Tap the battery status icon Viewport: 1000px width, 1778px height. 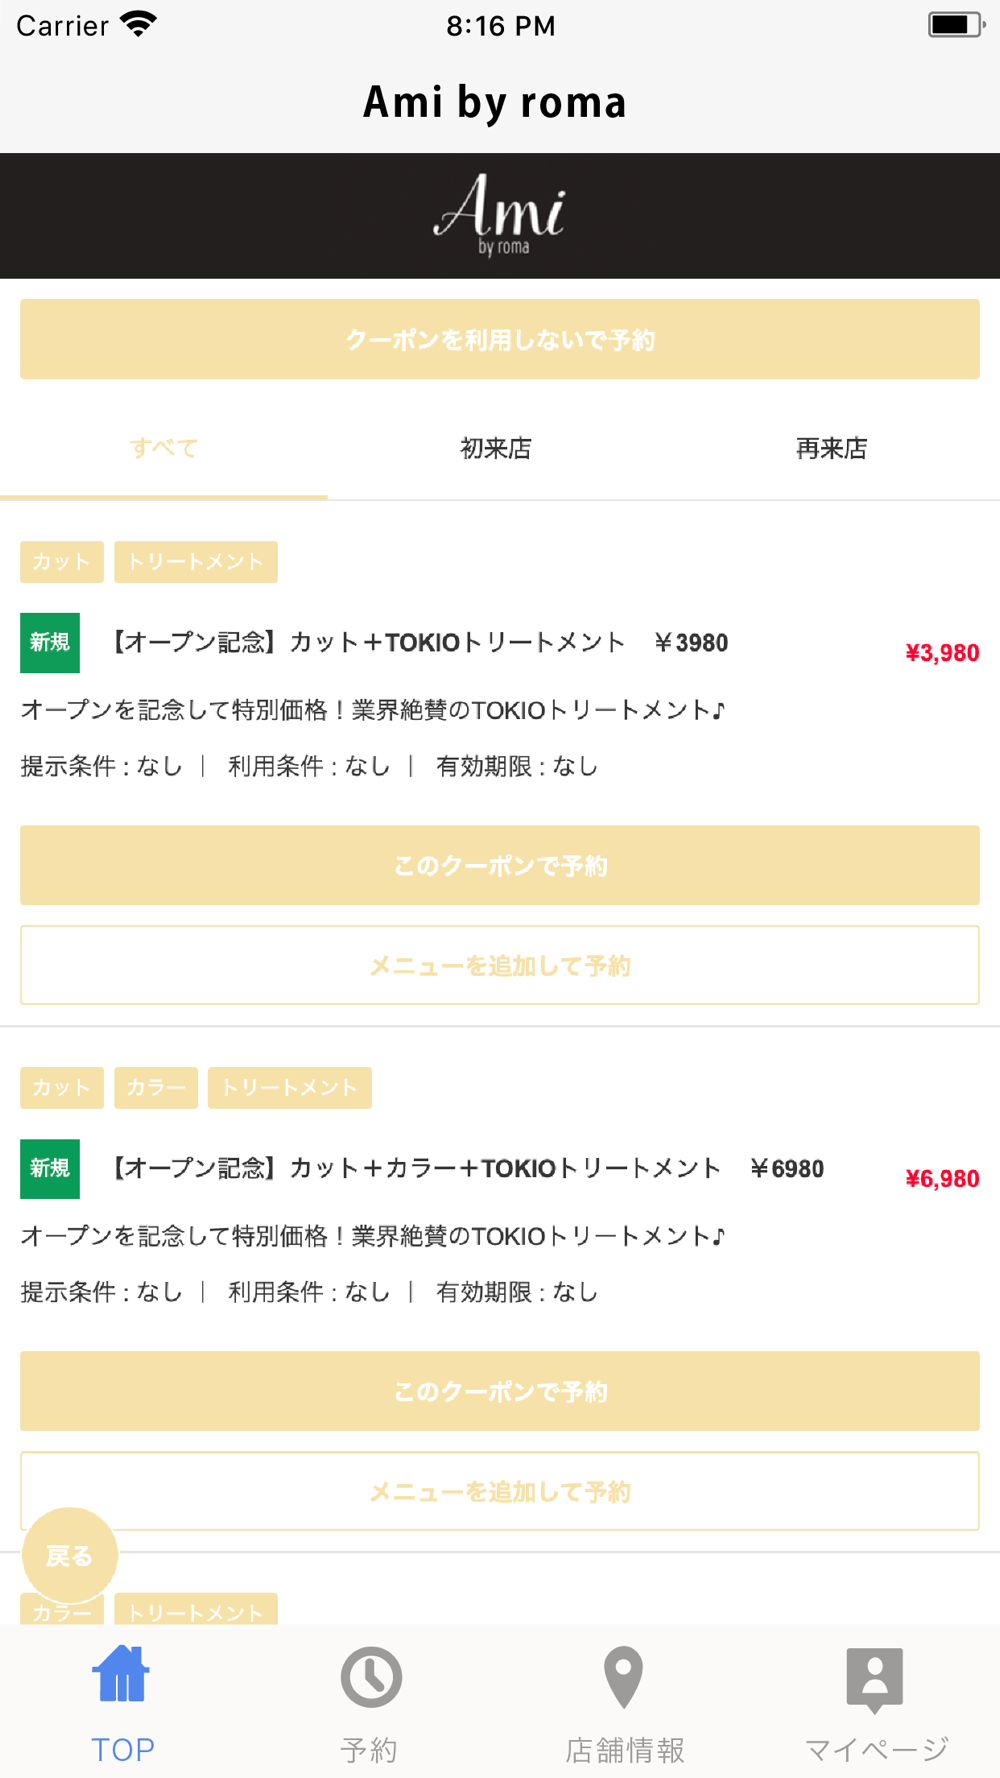[x=956, y=25]
